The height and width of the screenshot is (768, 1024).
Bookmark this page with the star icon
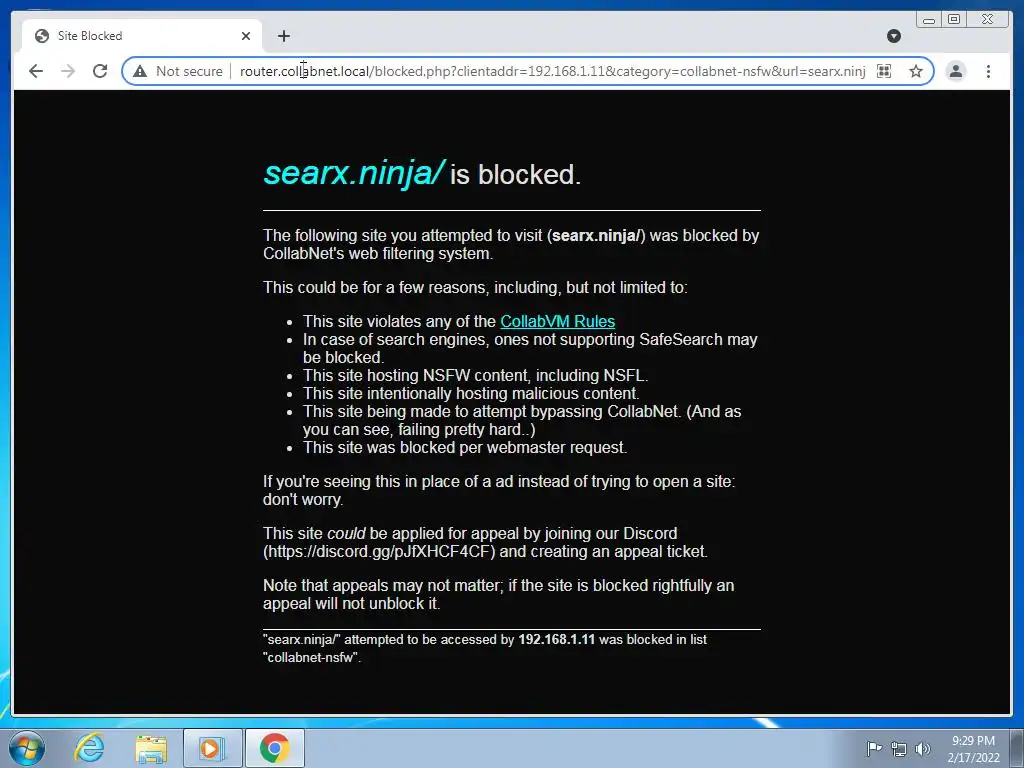(x=916, y=71)
